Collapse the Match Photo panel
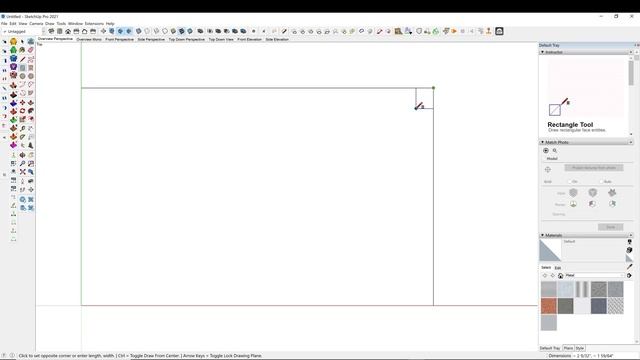The height and width of the screenshot is (360, 640). click(x=542, y=142)
